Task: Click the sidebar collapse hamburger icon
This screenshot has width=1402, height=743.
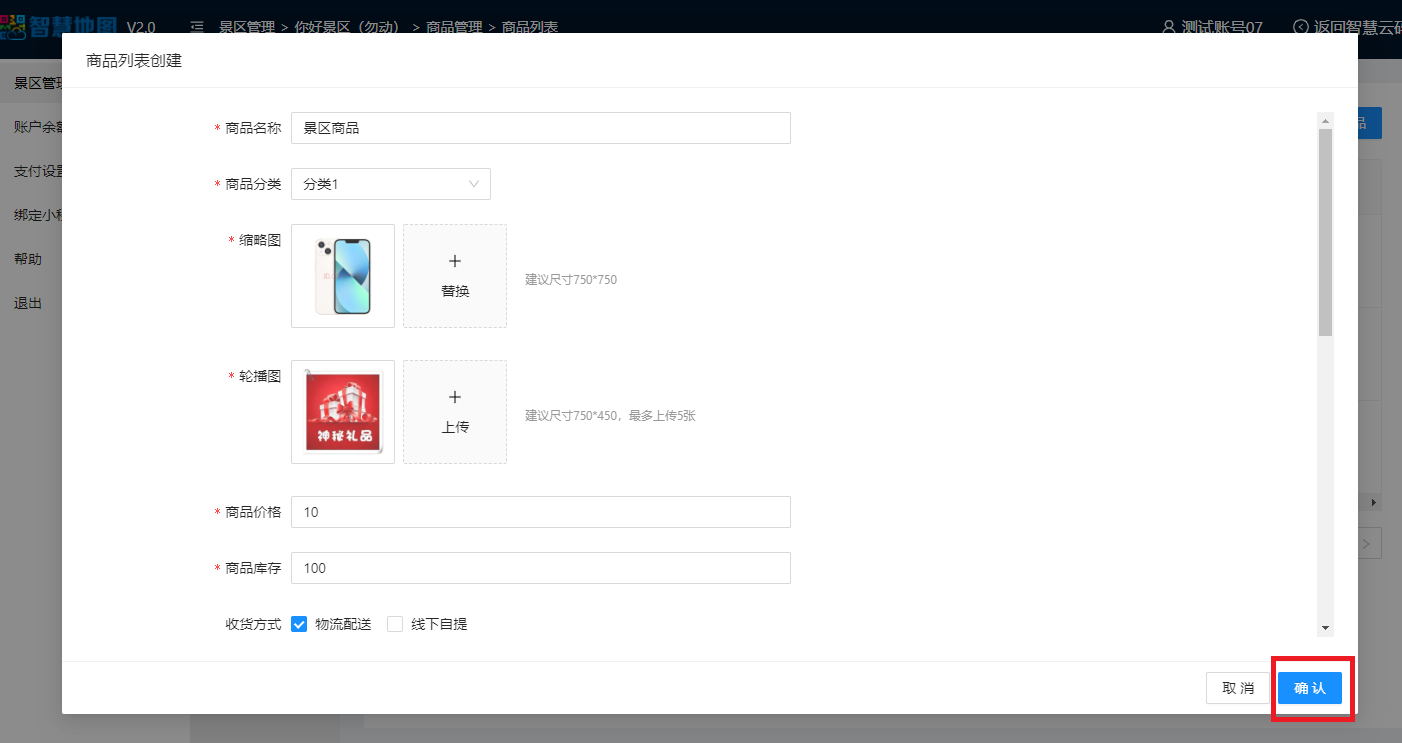Action: (197, 27)
